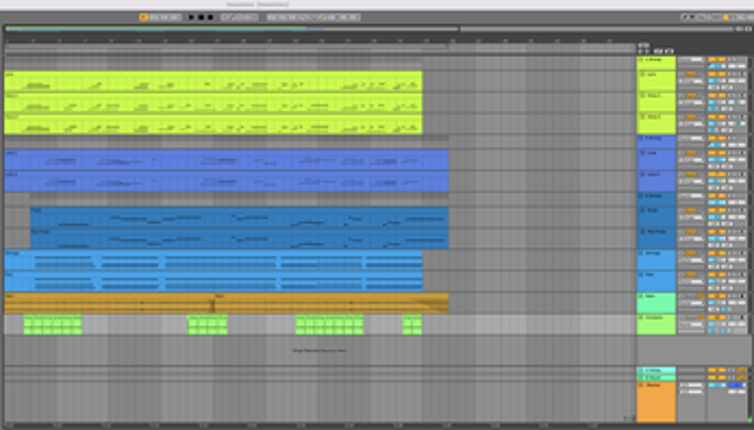Collapse the yellow group track using its fold arrow
This screenshot has height=430, width=754.
click(x=641, y=60)
